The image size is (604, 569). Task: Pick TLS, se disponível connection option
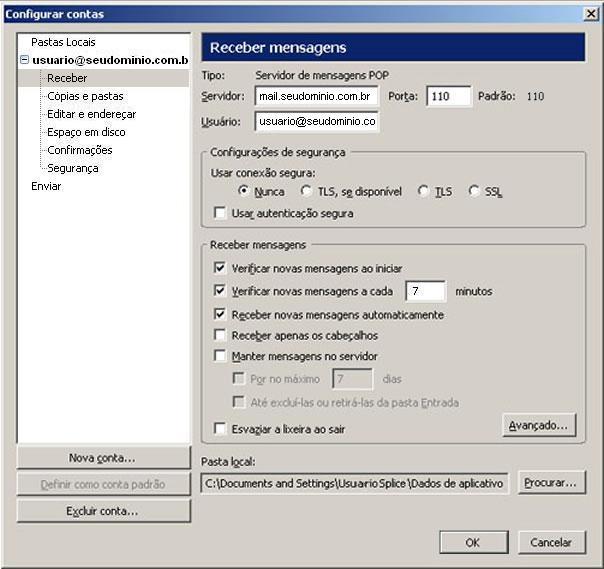(306, 191)
